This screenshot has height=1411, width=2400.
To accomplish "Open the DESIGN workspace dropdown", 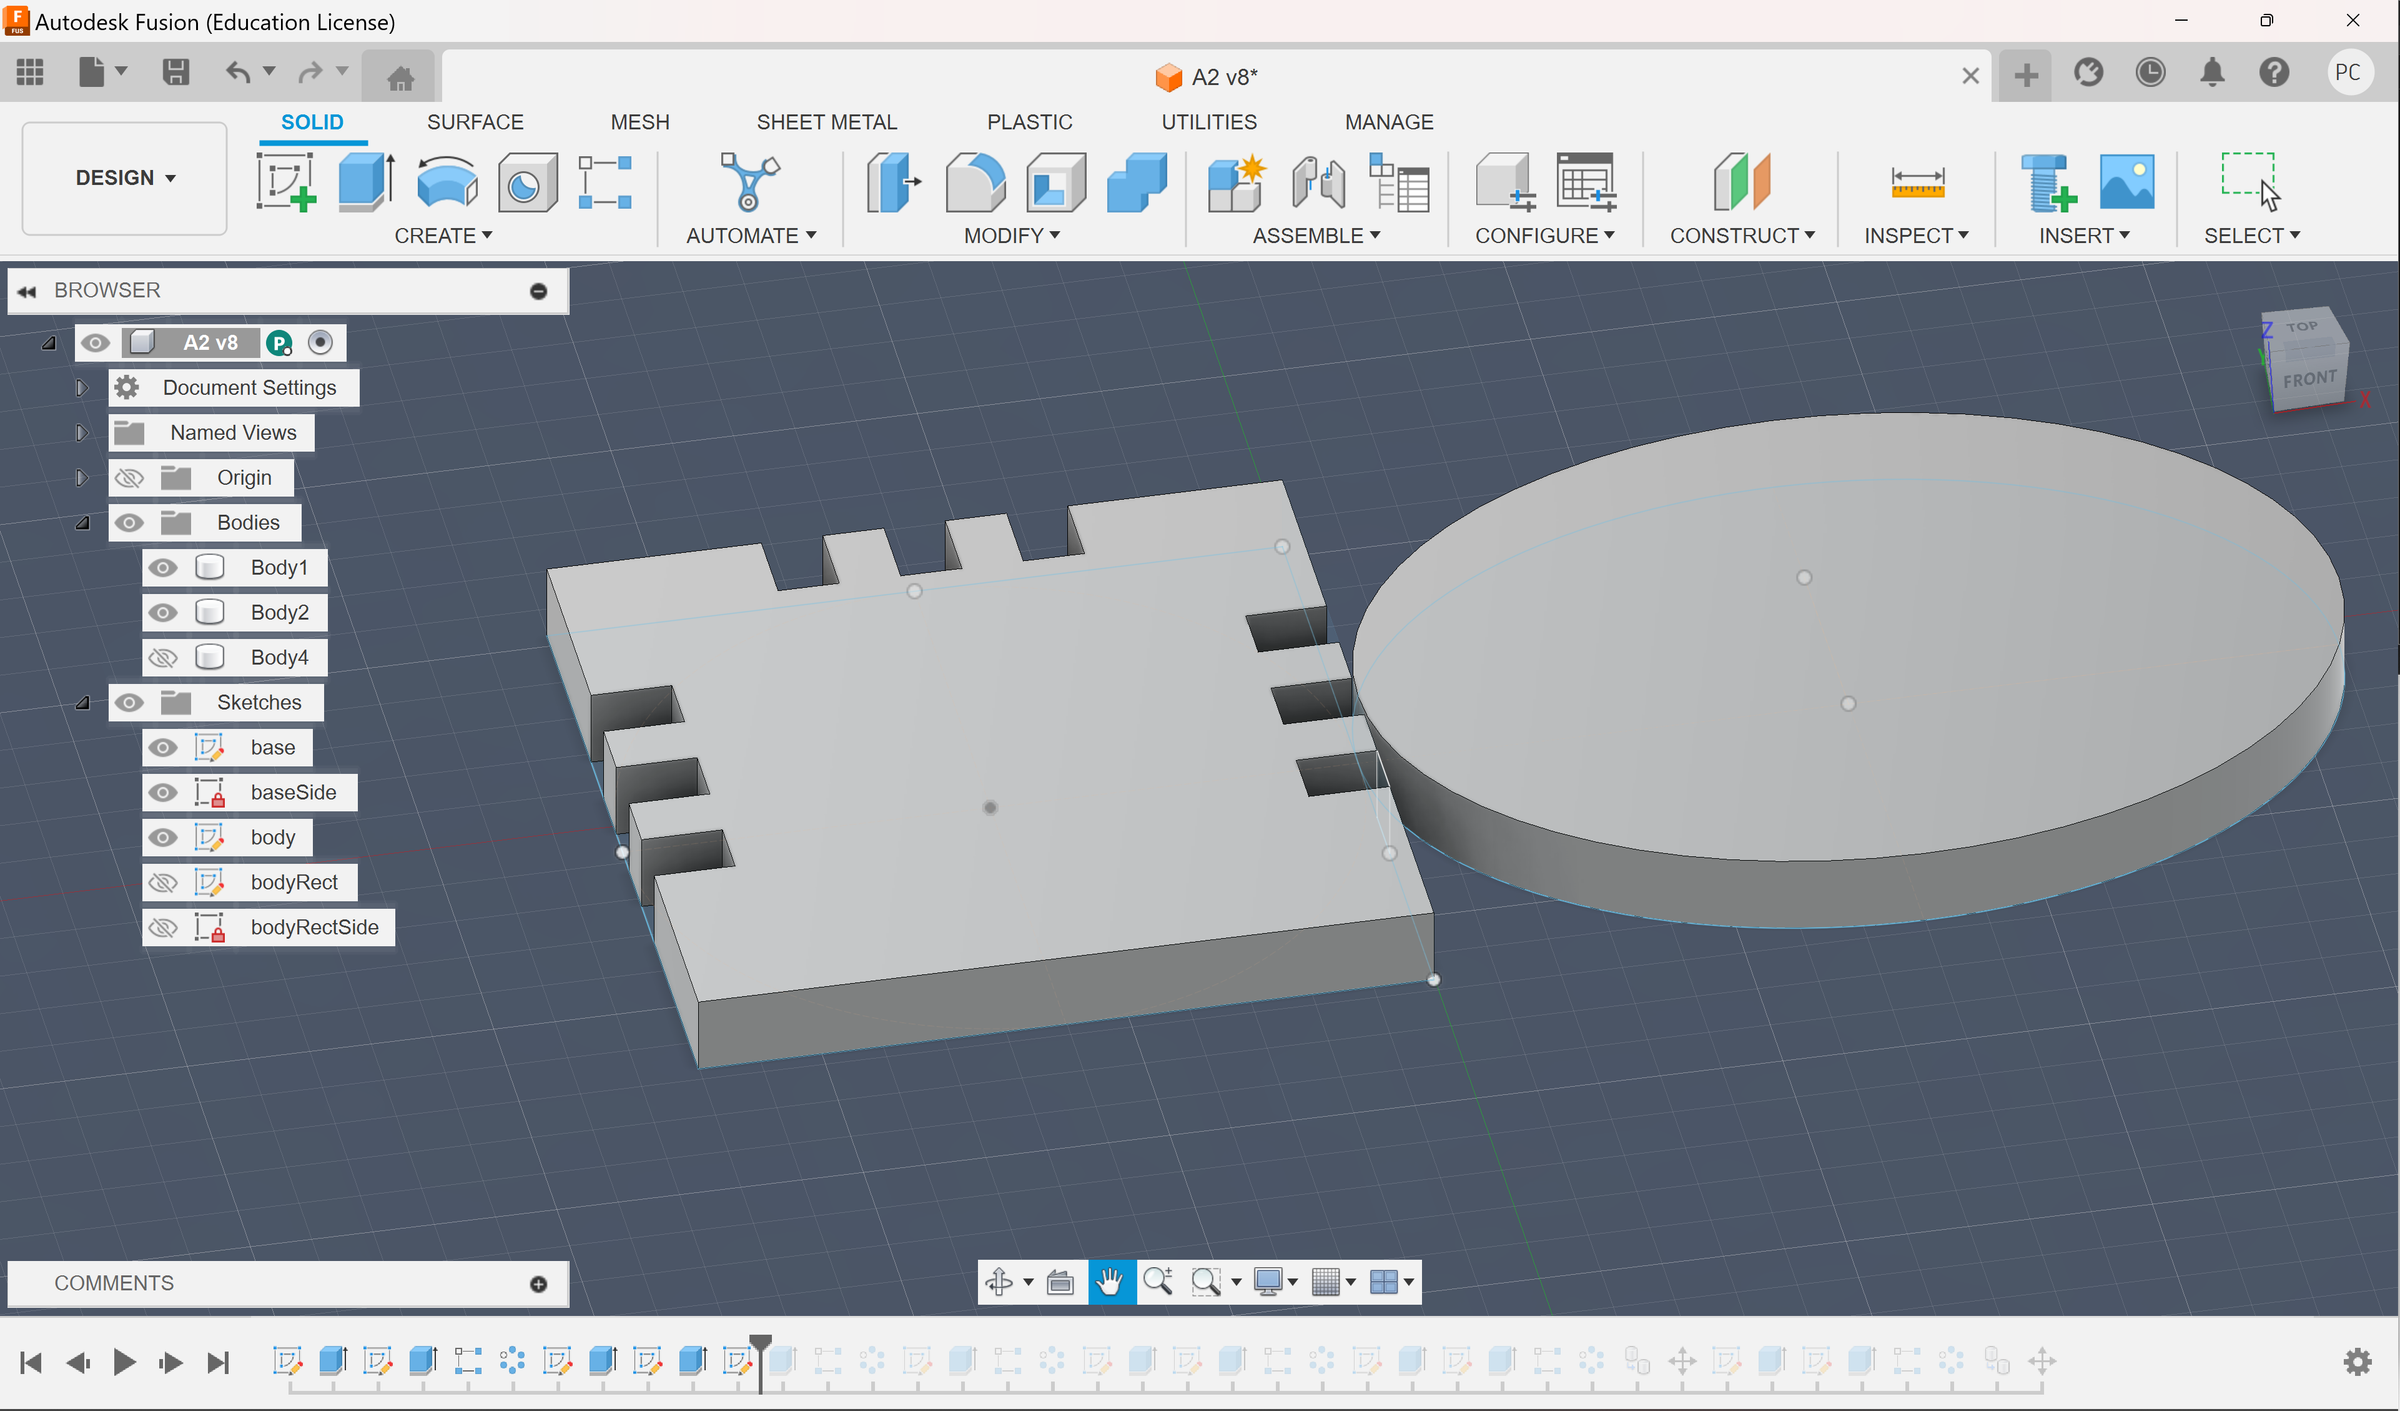I will [x=124, y=178].
